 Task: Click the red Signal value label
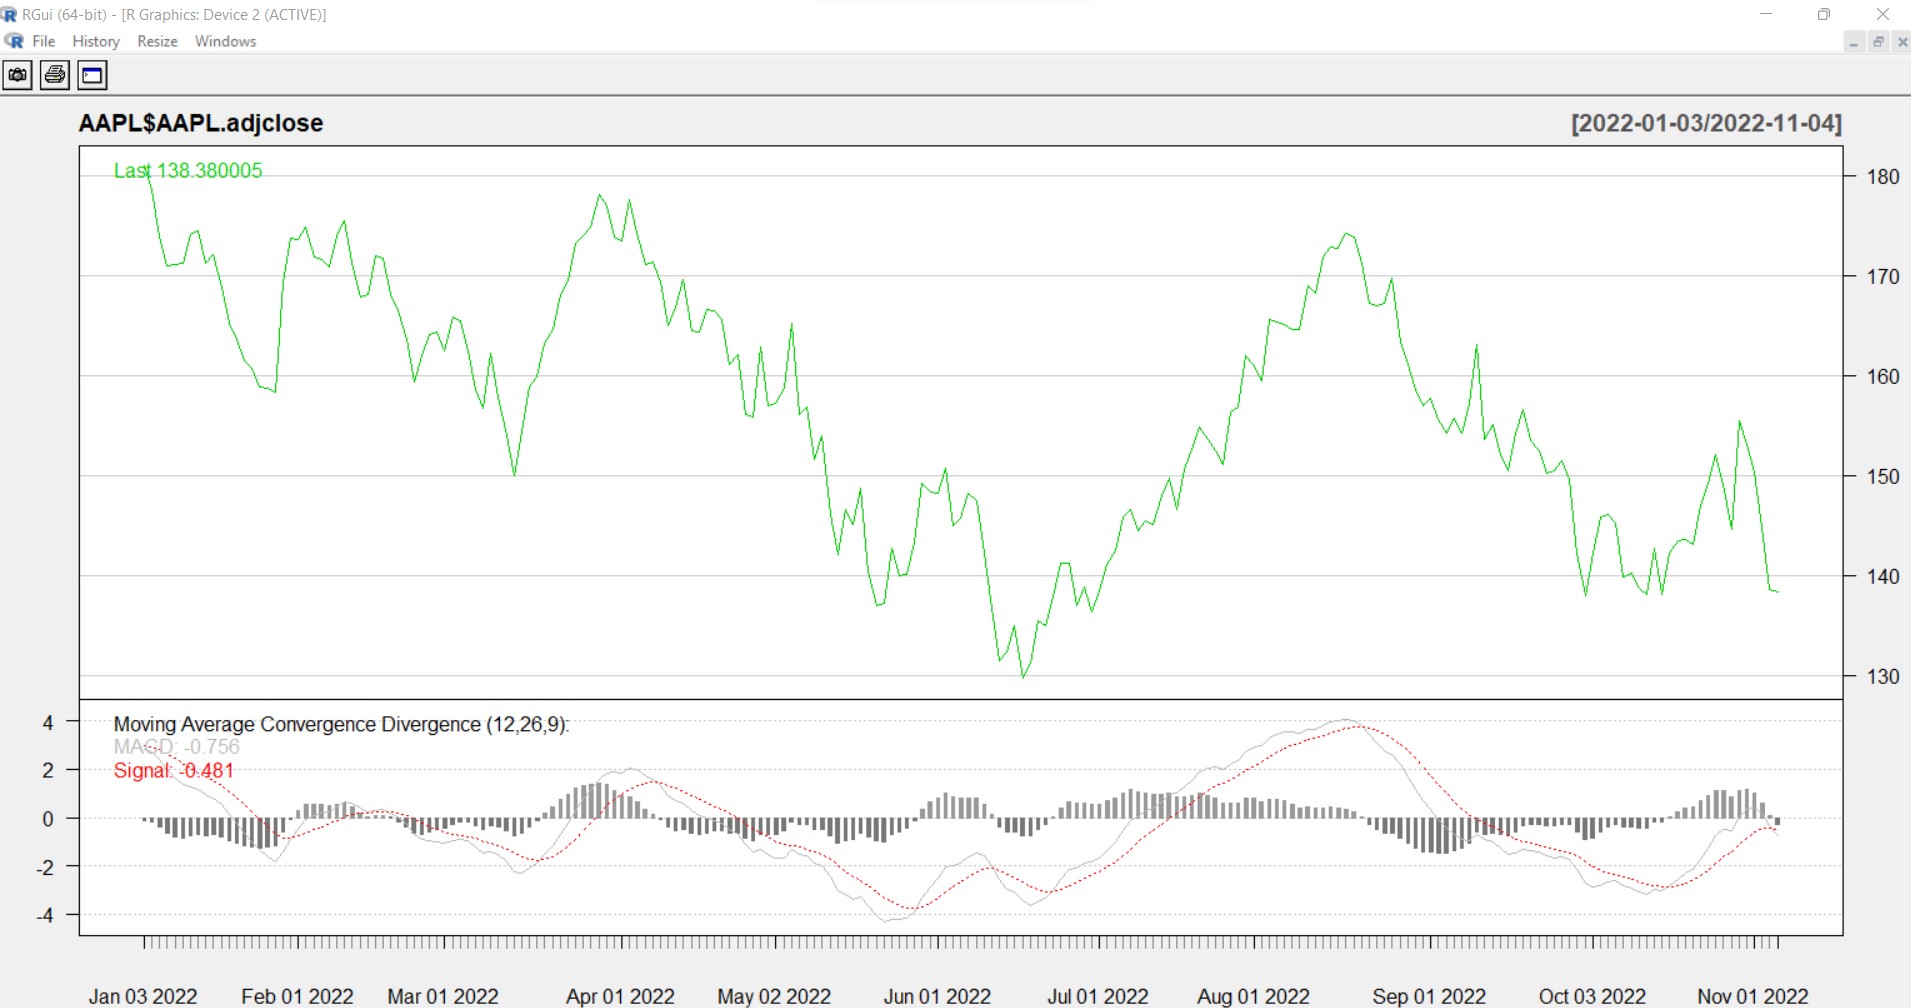tap(173, 771)
